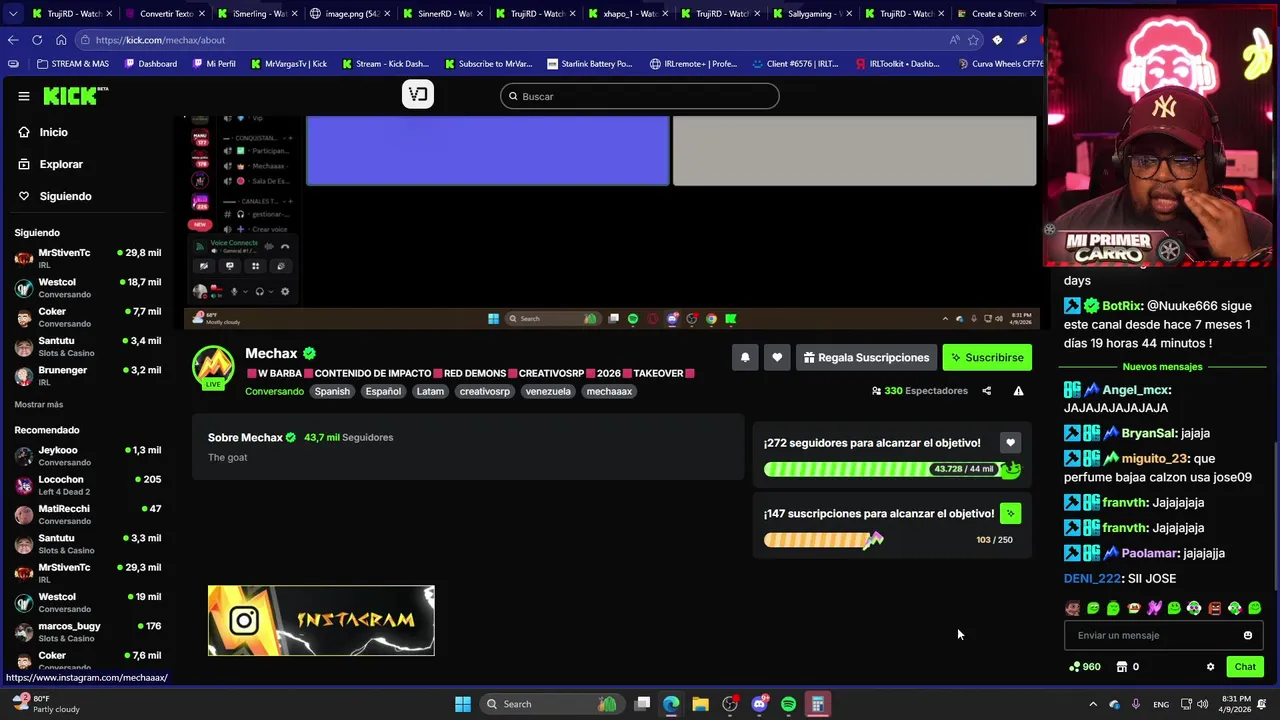1280x720 pixels.
Task: Focus the Buscar search field
Action: coord(640,96)
